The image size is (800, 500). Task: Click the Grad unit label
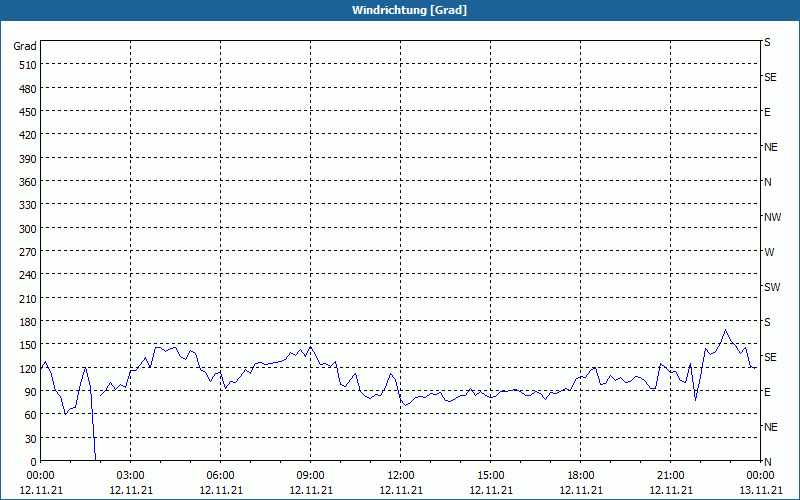pyautogui.click(x=25, y=46)
